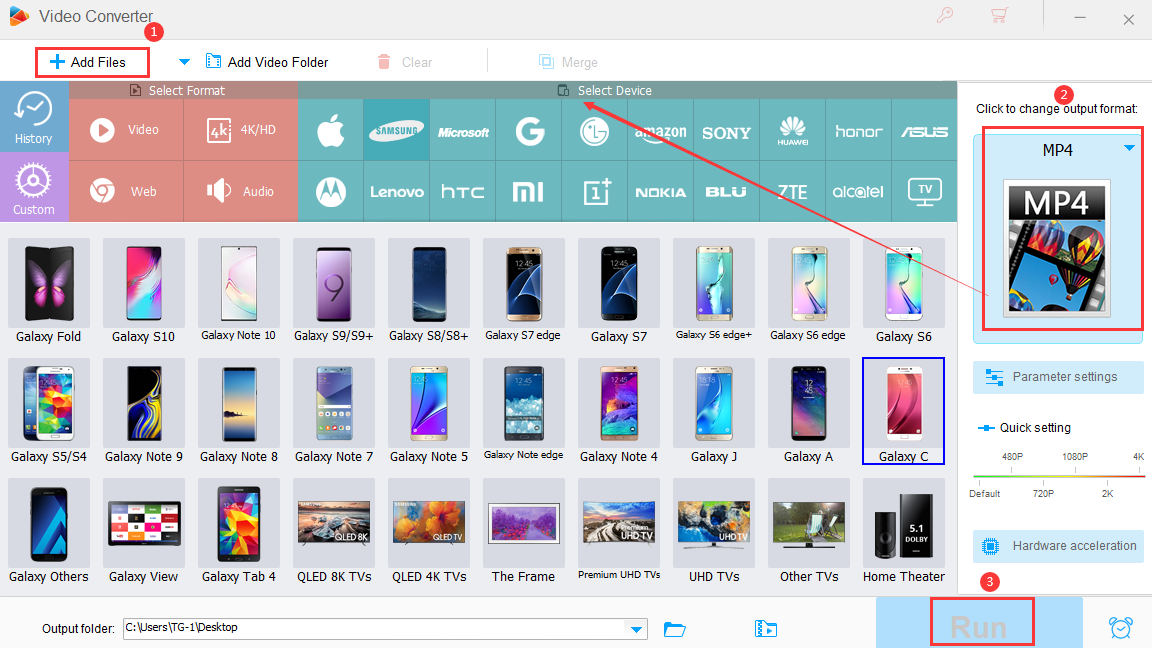Choose the Samsung device brand

tap(397, 130)
